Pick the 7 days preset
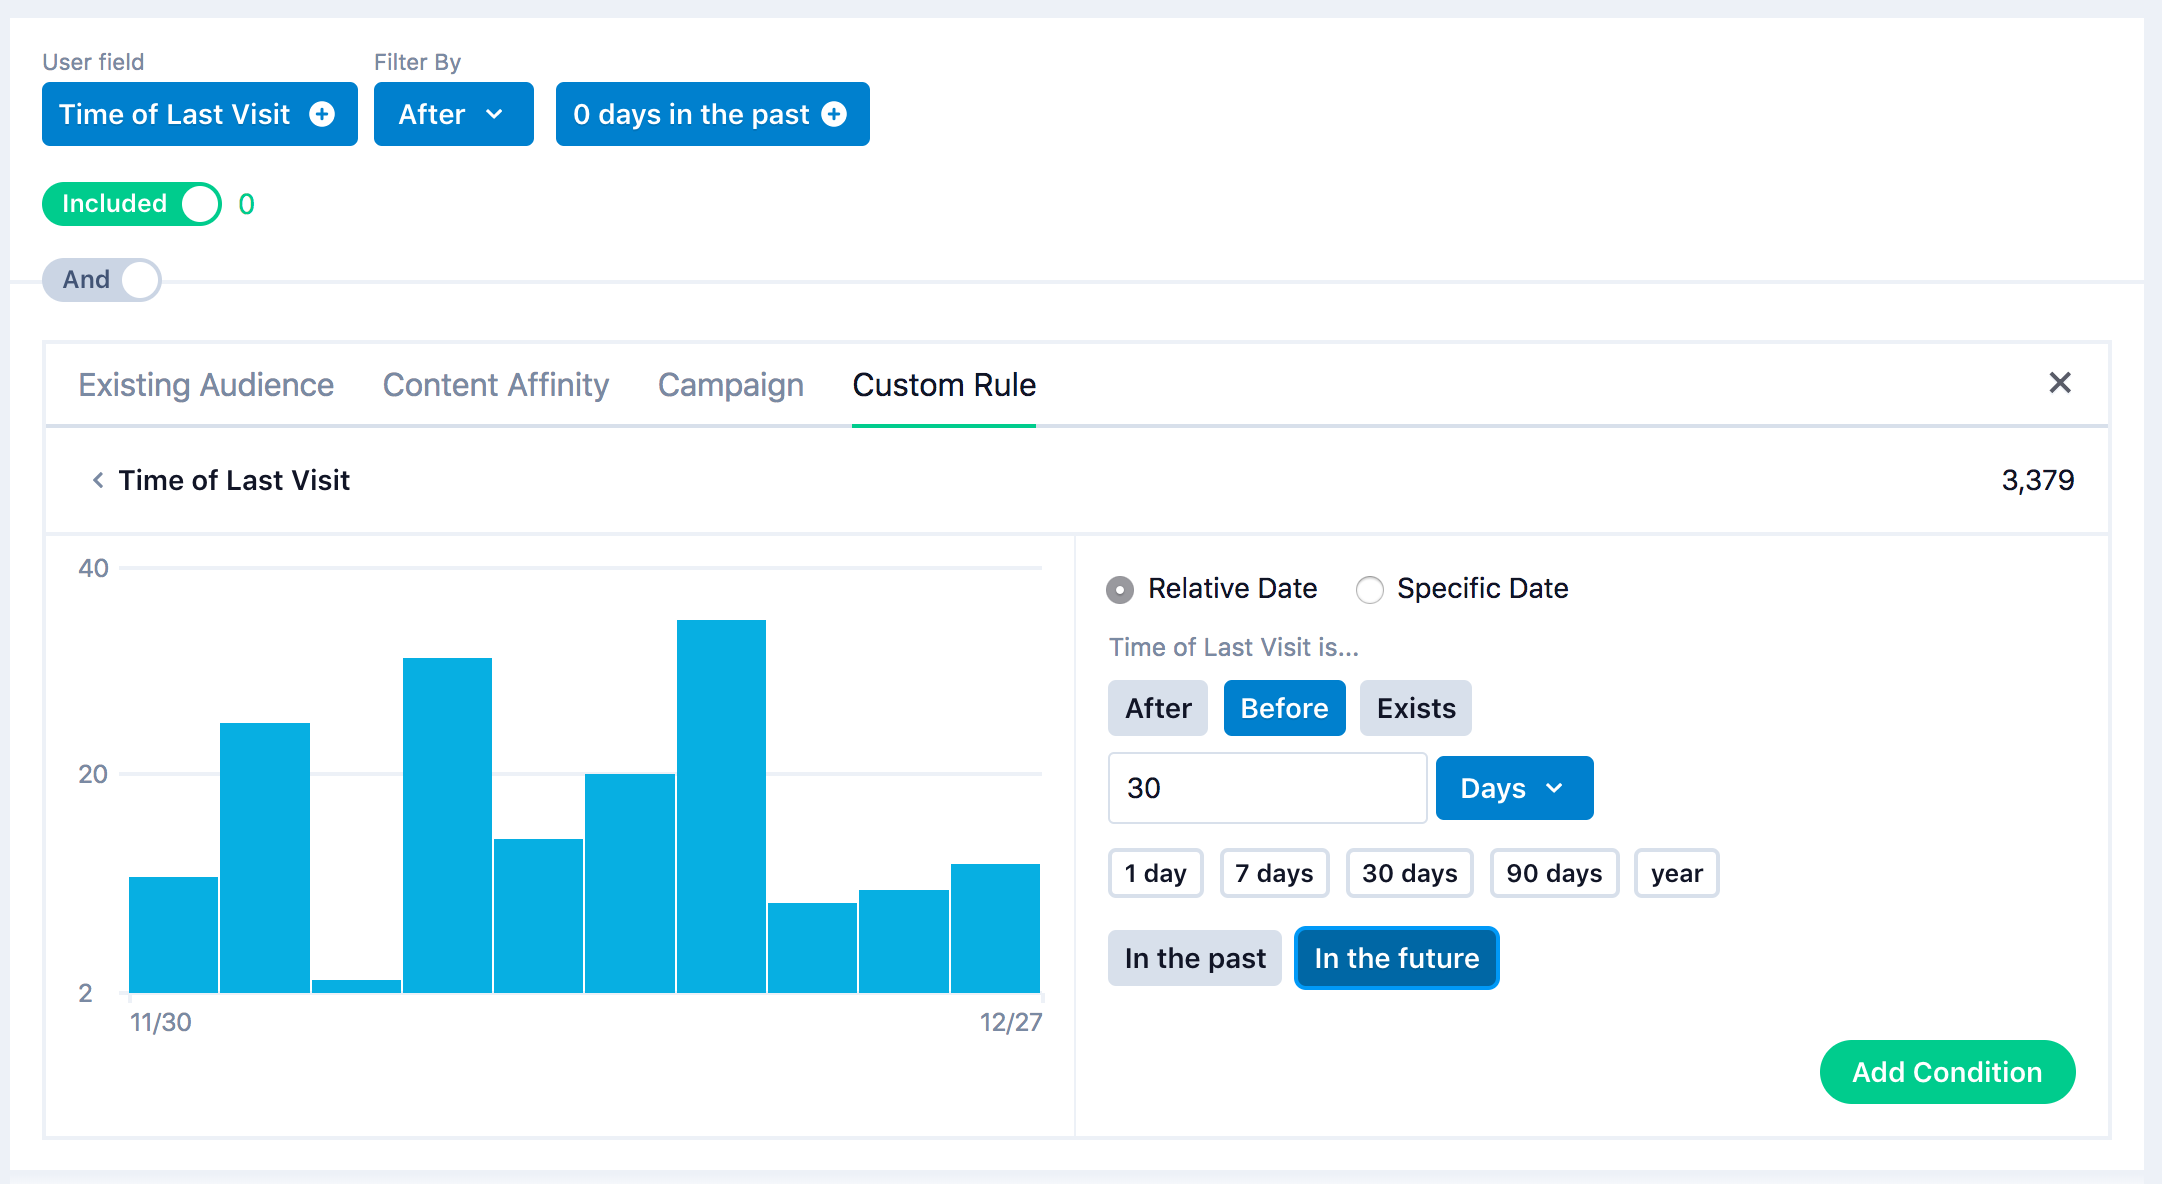 [x=1273, y=874]
